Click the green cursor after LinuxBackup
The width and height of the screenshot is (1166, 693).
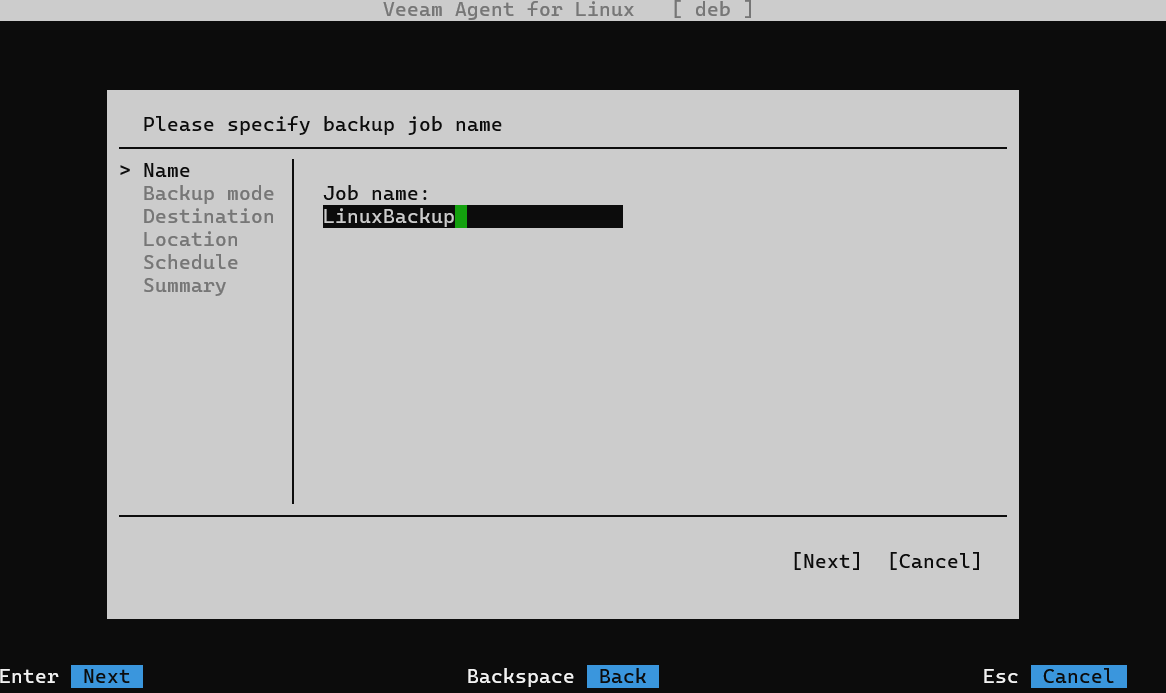click(x=461, y=217)
